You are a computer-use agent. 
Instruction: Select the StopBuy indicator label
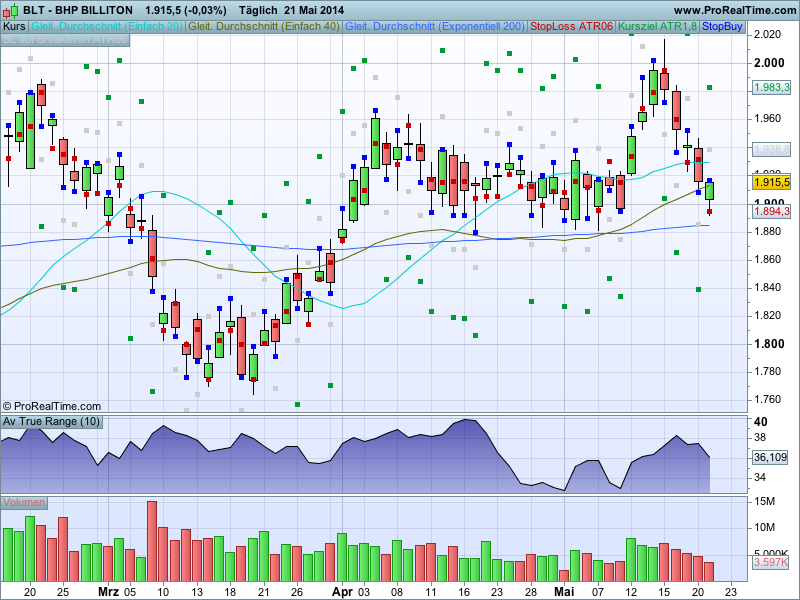(x=722, y=27)
